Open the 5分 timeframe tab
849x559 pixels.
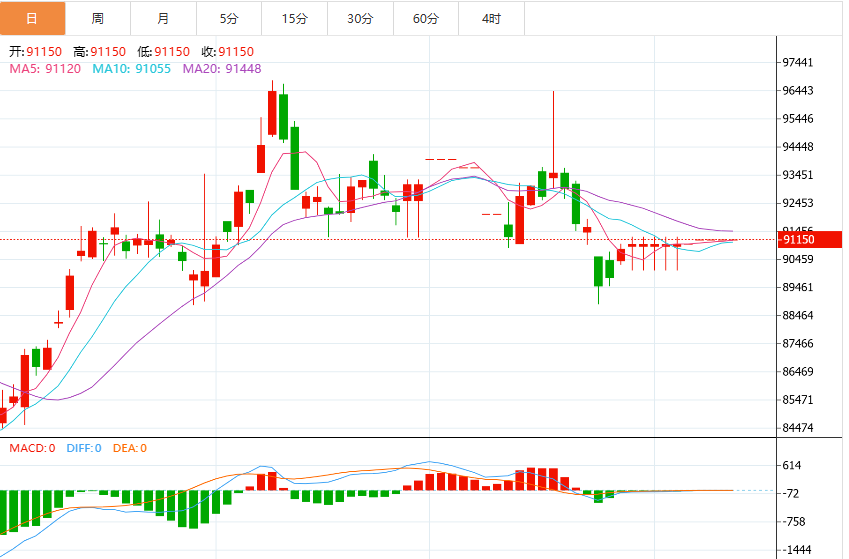click(229, 18)
